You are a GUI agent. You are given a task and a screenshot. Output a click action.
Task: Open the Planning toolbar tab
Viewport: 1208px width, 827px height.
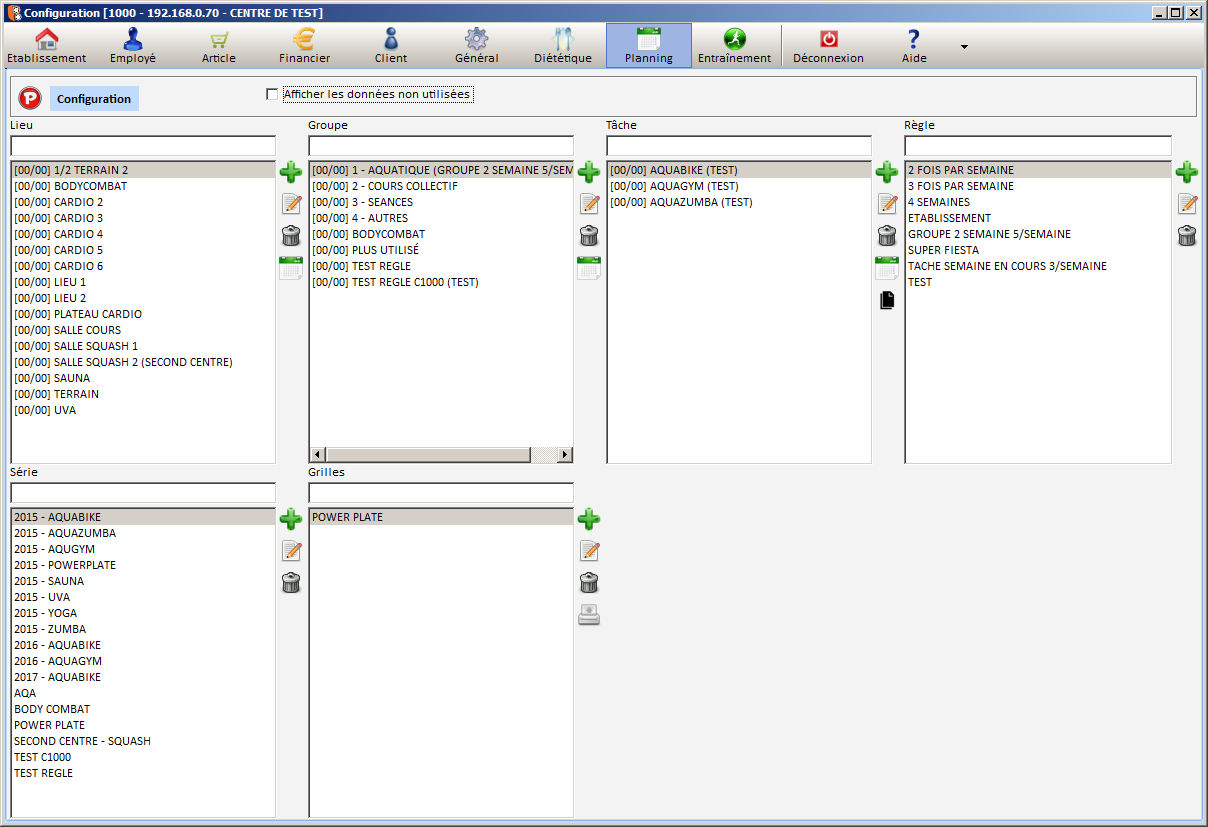[x=648, y=46]
